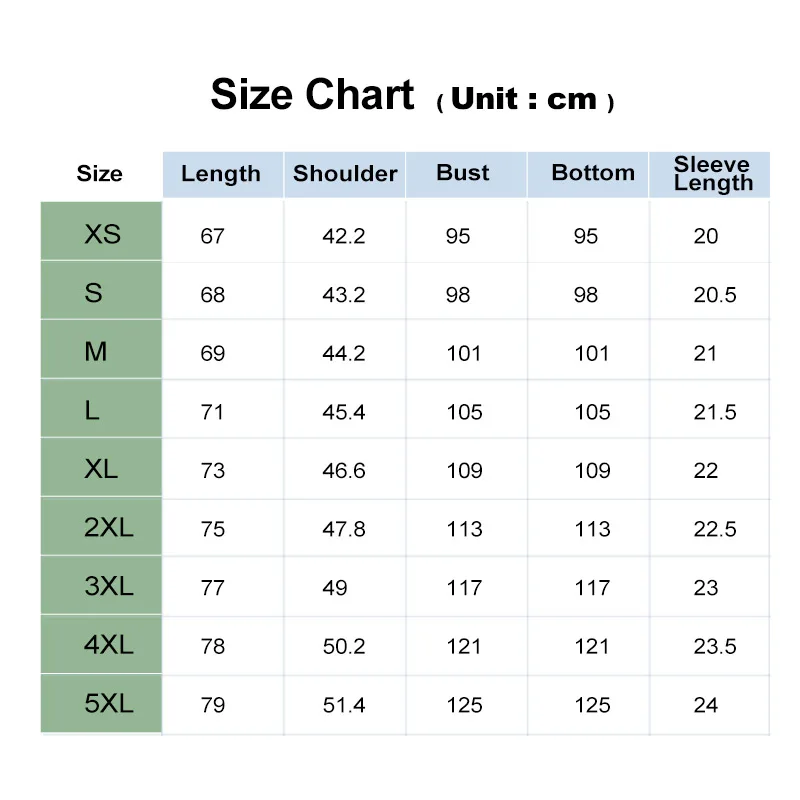Click the 2XL size row label
800x800 pixels.
108,528
